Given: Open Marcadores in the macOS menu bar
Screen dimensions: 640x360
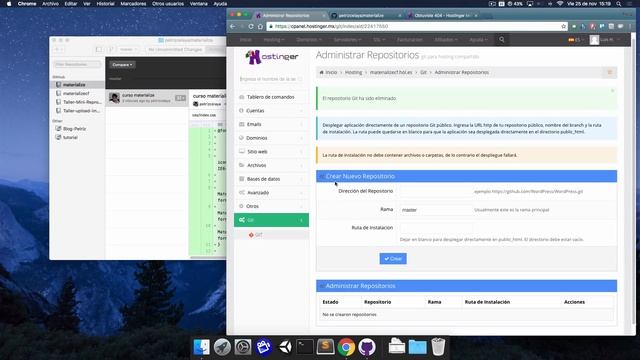Looking at the screenshot, I should [133, 4].
